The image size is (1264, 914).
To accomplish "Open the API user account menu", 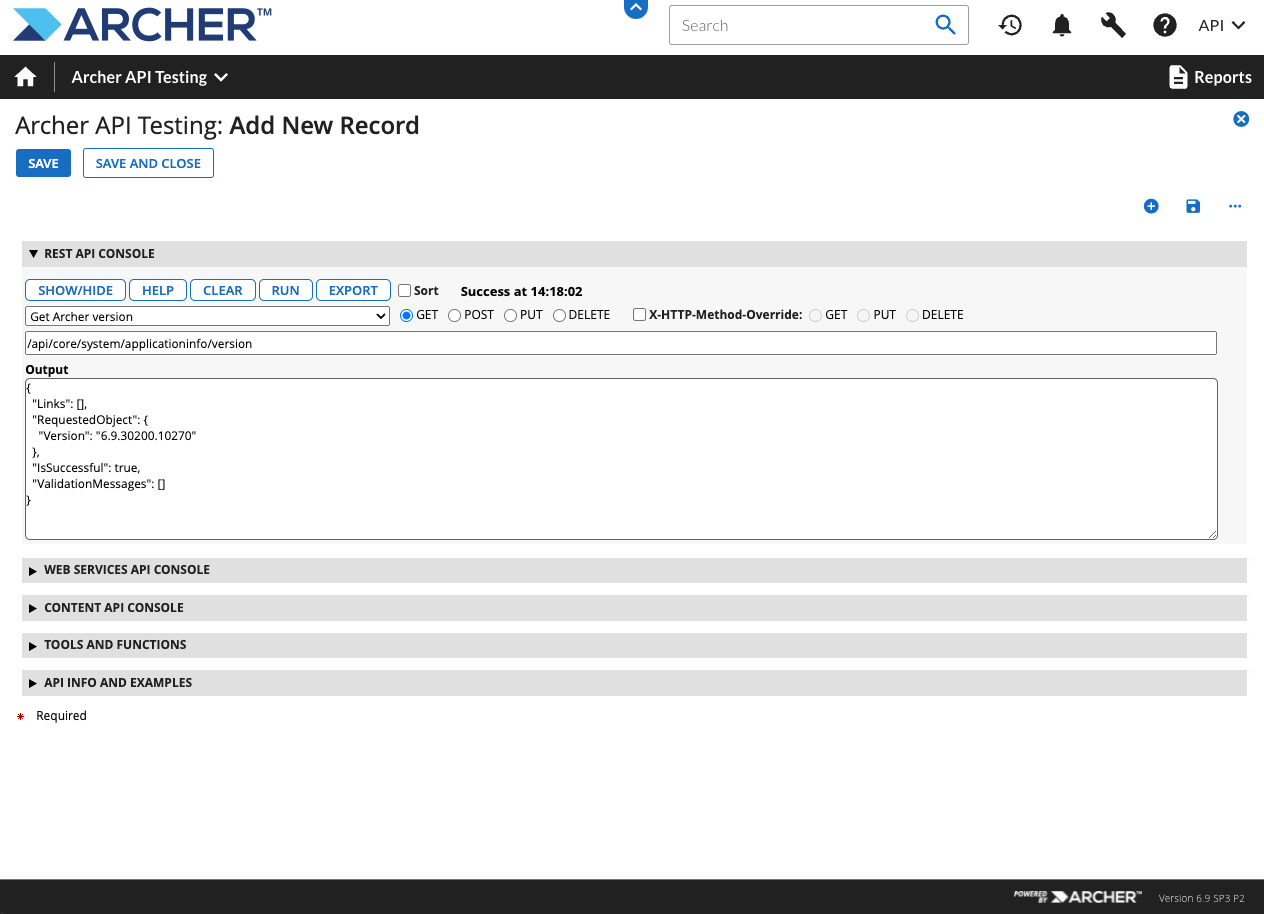I will pyautogui.click(x=1221, y=25).
